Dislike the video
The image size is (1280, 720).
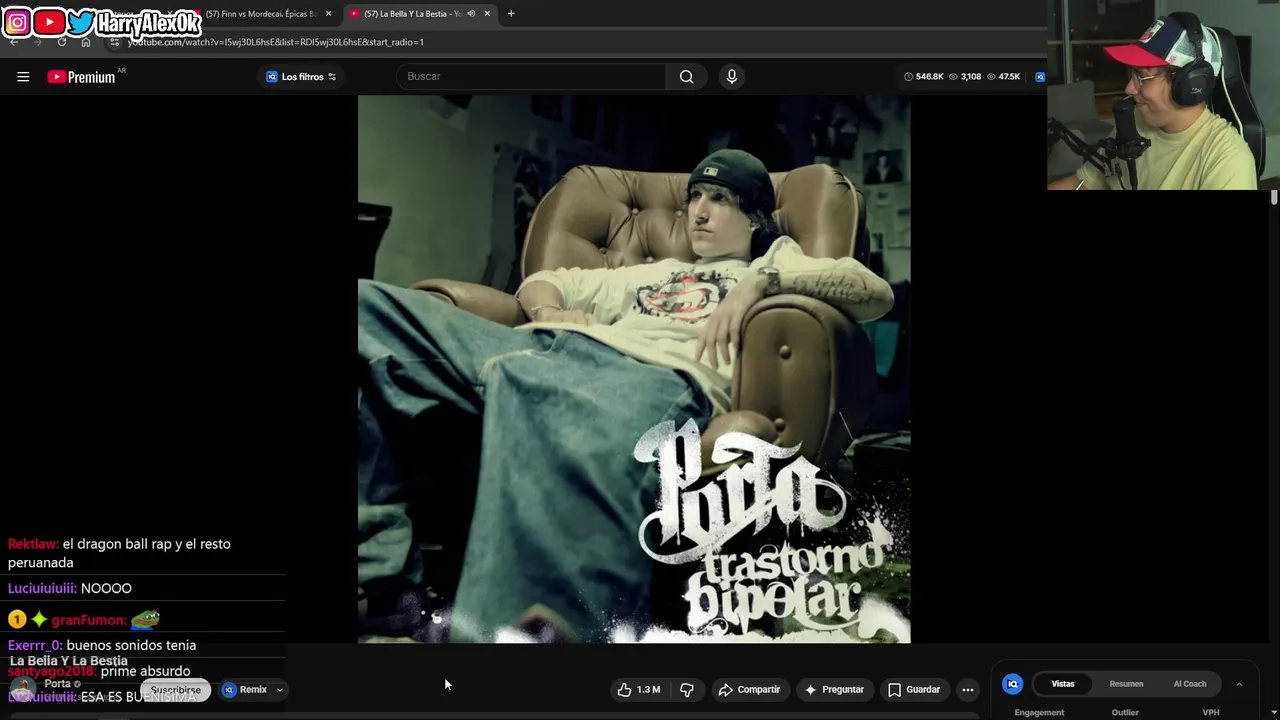click(687, 690)
